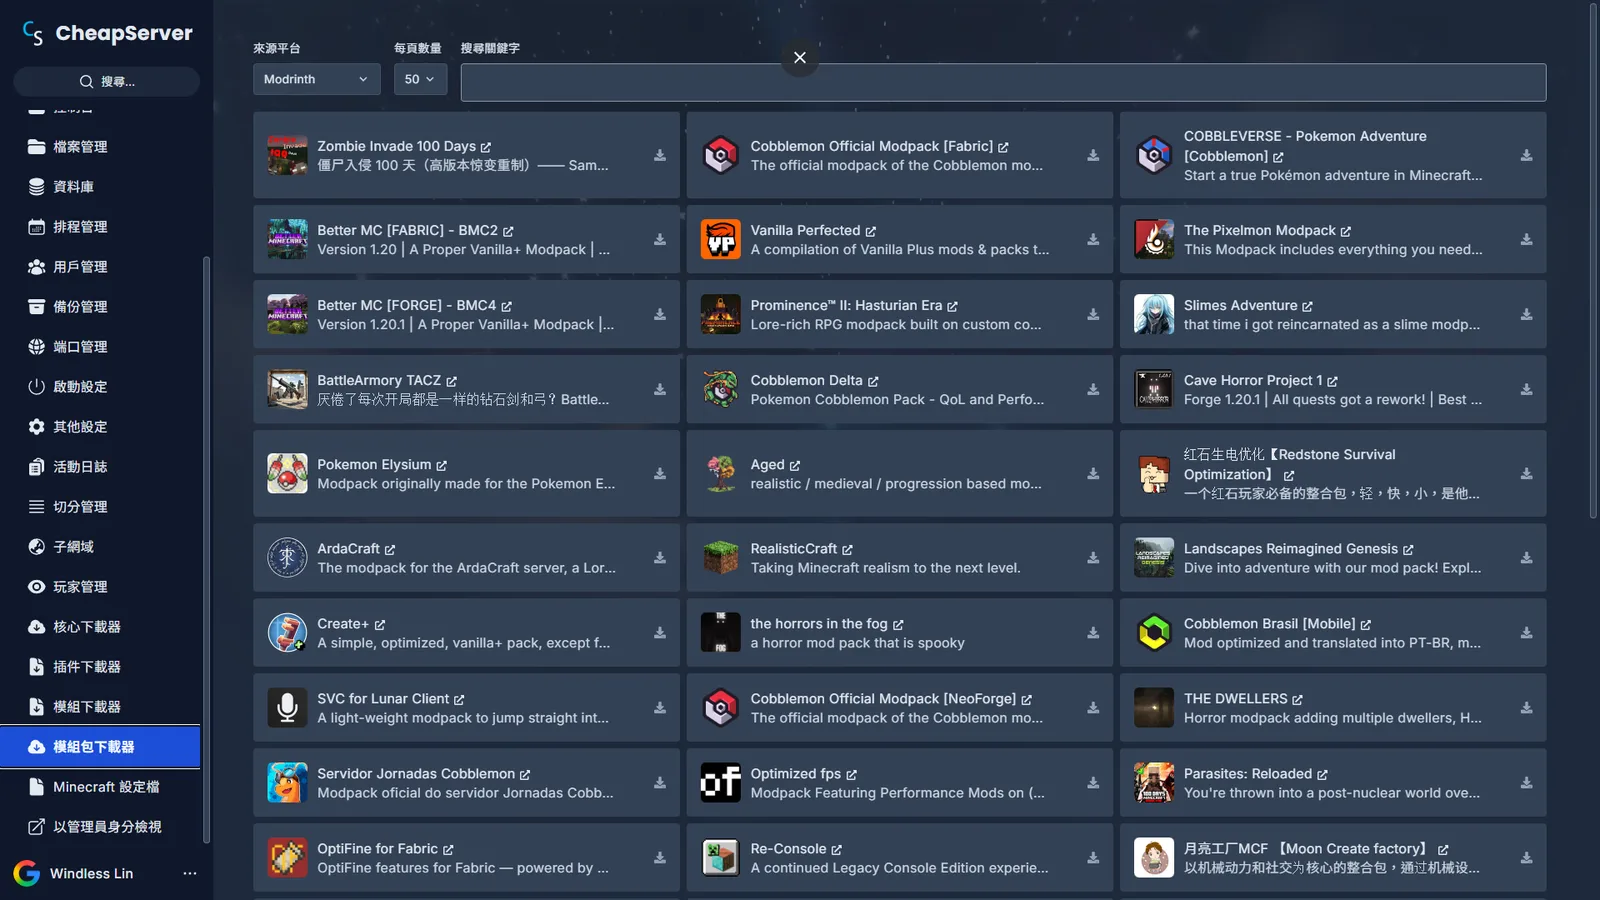This screenshot has width=1600, height=900.
Task: Open external link for THE DWELLERS
Action: tap(1297, 699)
